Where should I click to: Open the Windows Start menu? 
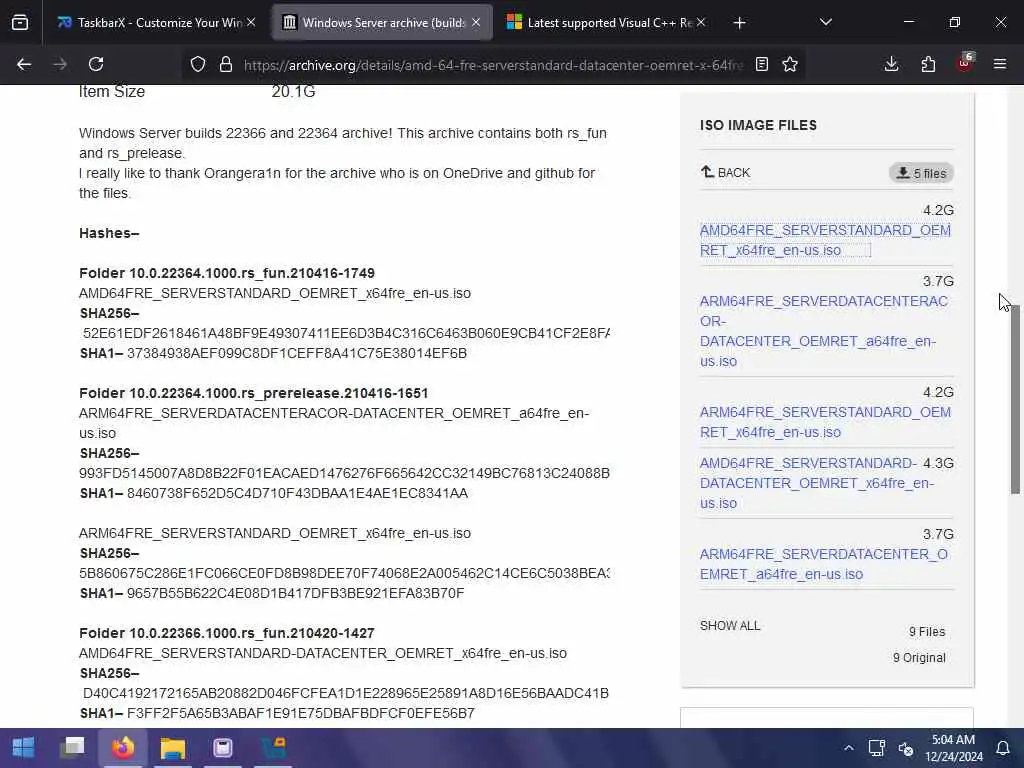24,748
